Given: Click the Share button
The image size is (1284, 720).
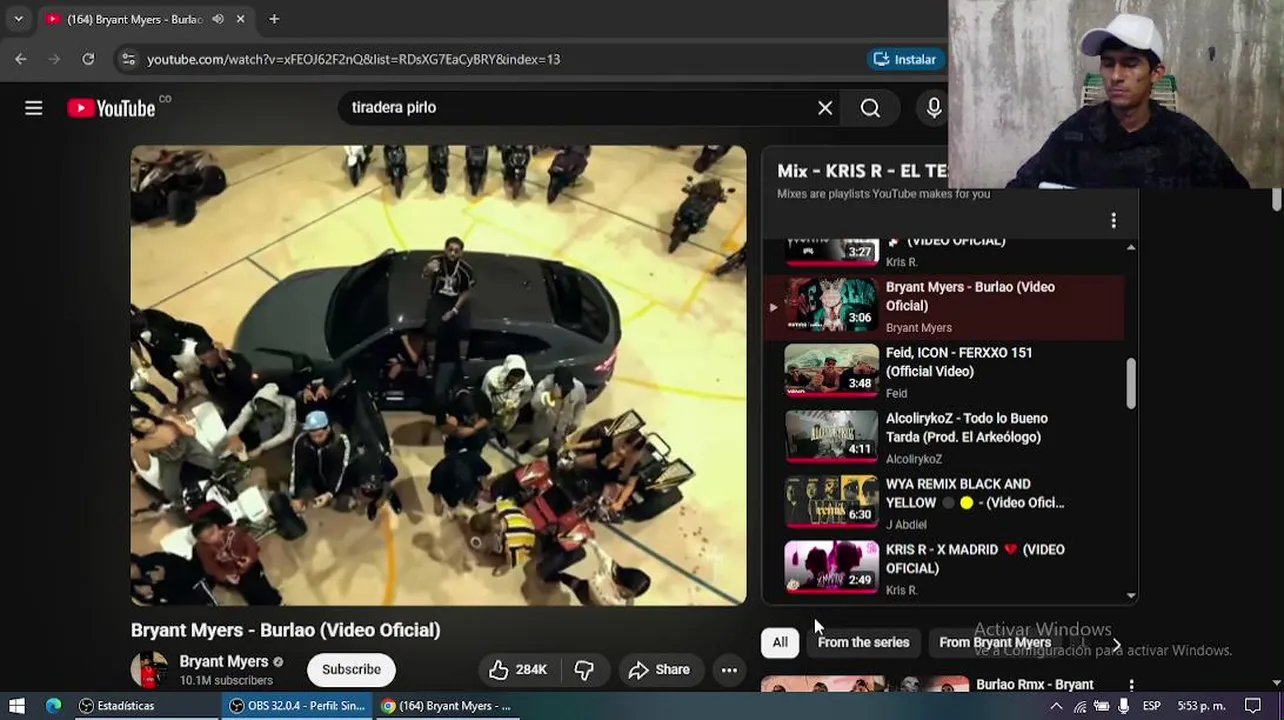Looking at the screenshot, I should pyautogui.click(x=659, y=670).
